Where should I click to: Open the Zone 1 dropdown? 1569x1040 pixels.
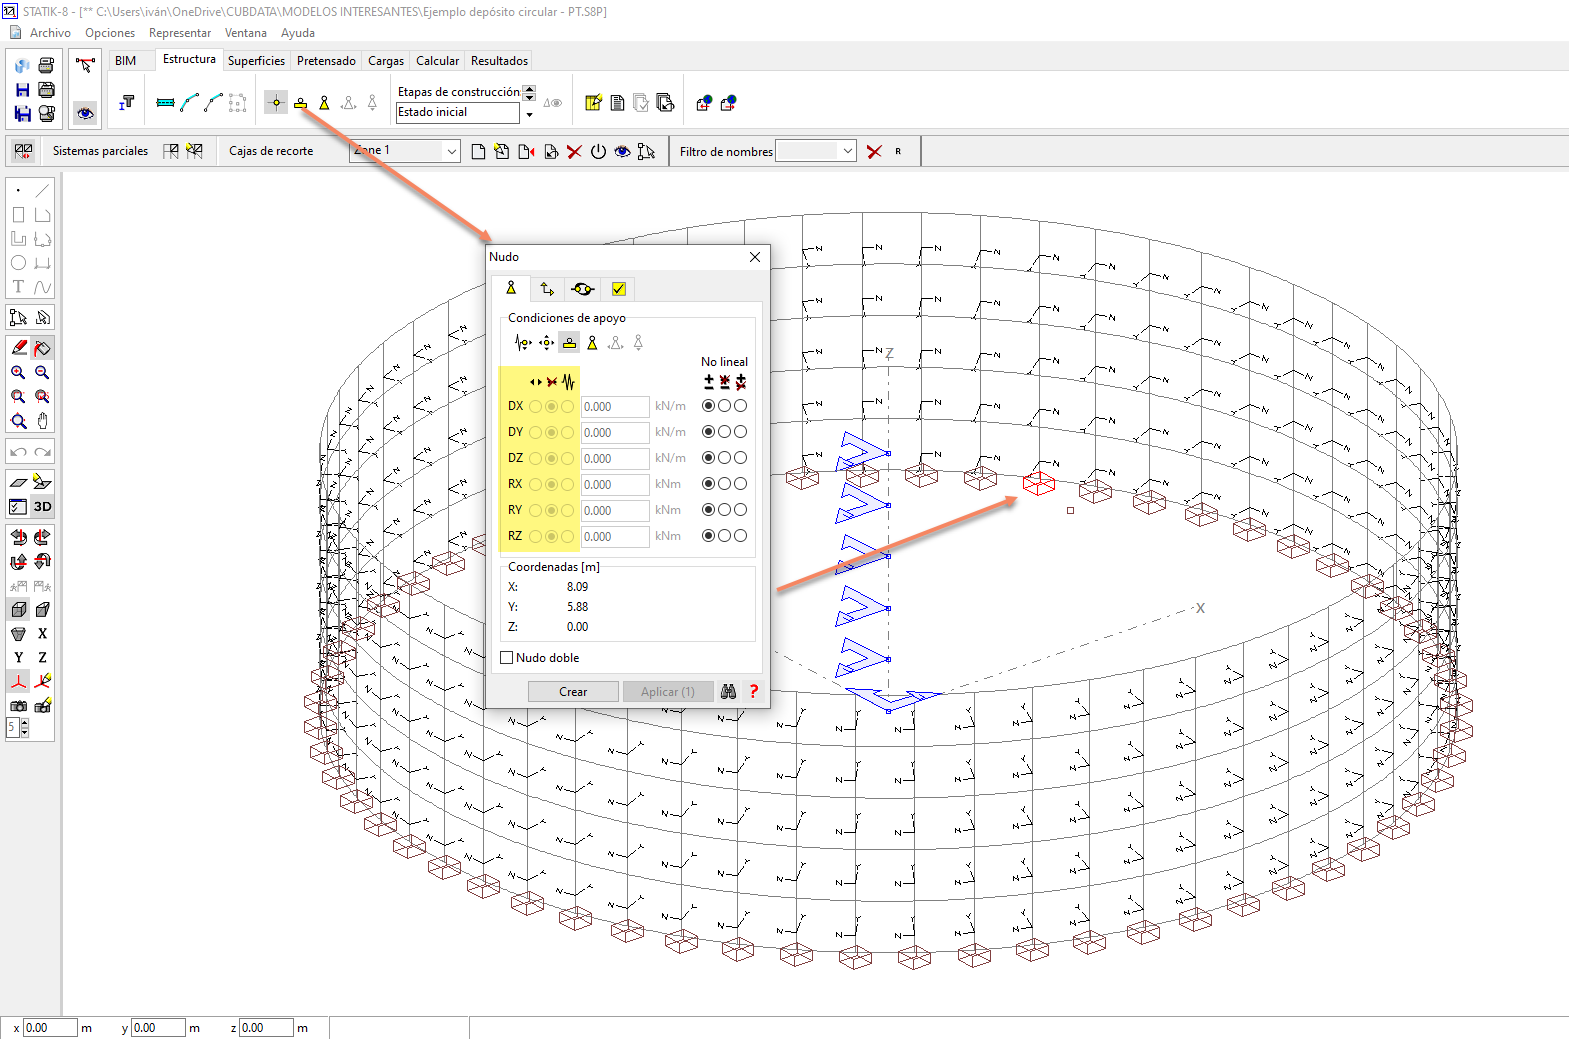click(x=452, y=151)
